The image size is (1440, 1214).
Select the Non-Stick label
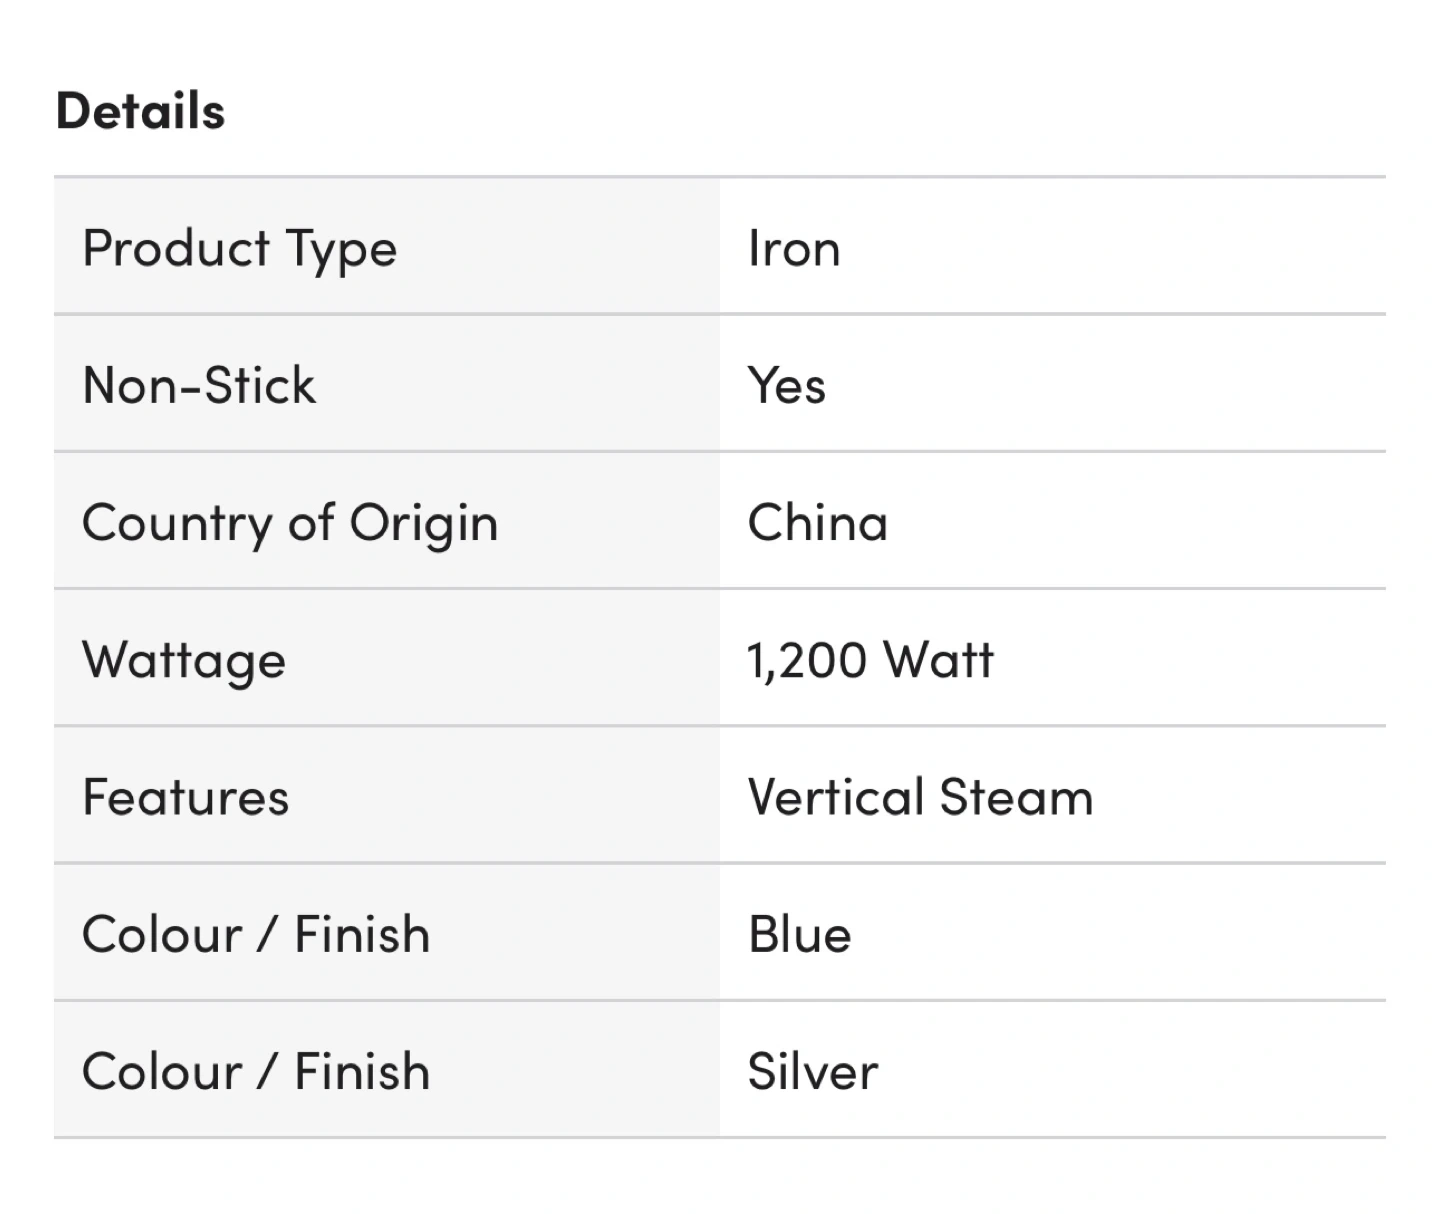click(x=199, y=385)
